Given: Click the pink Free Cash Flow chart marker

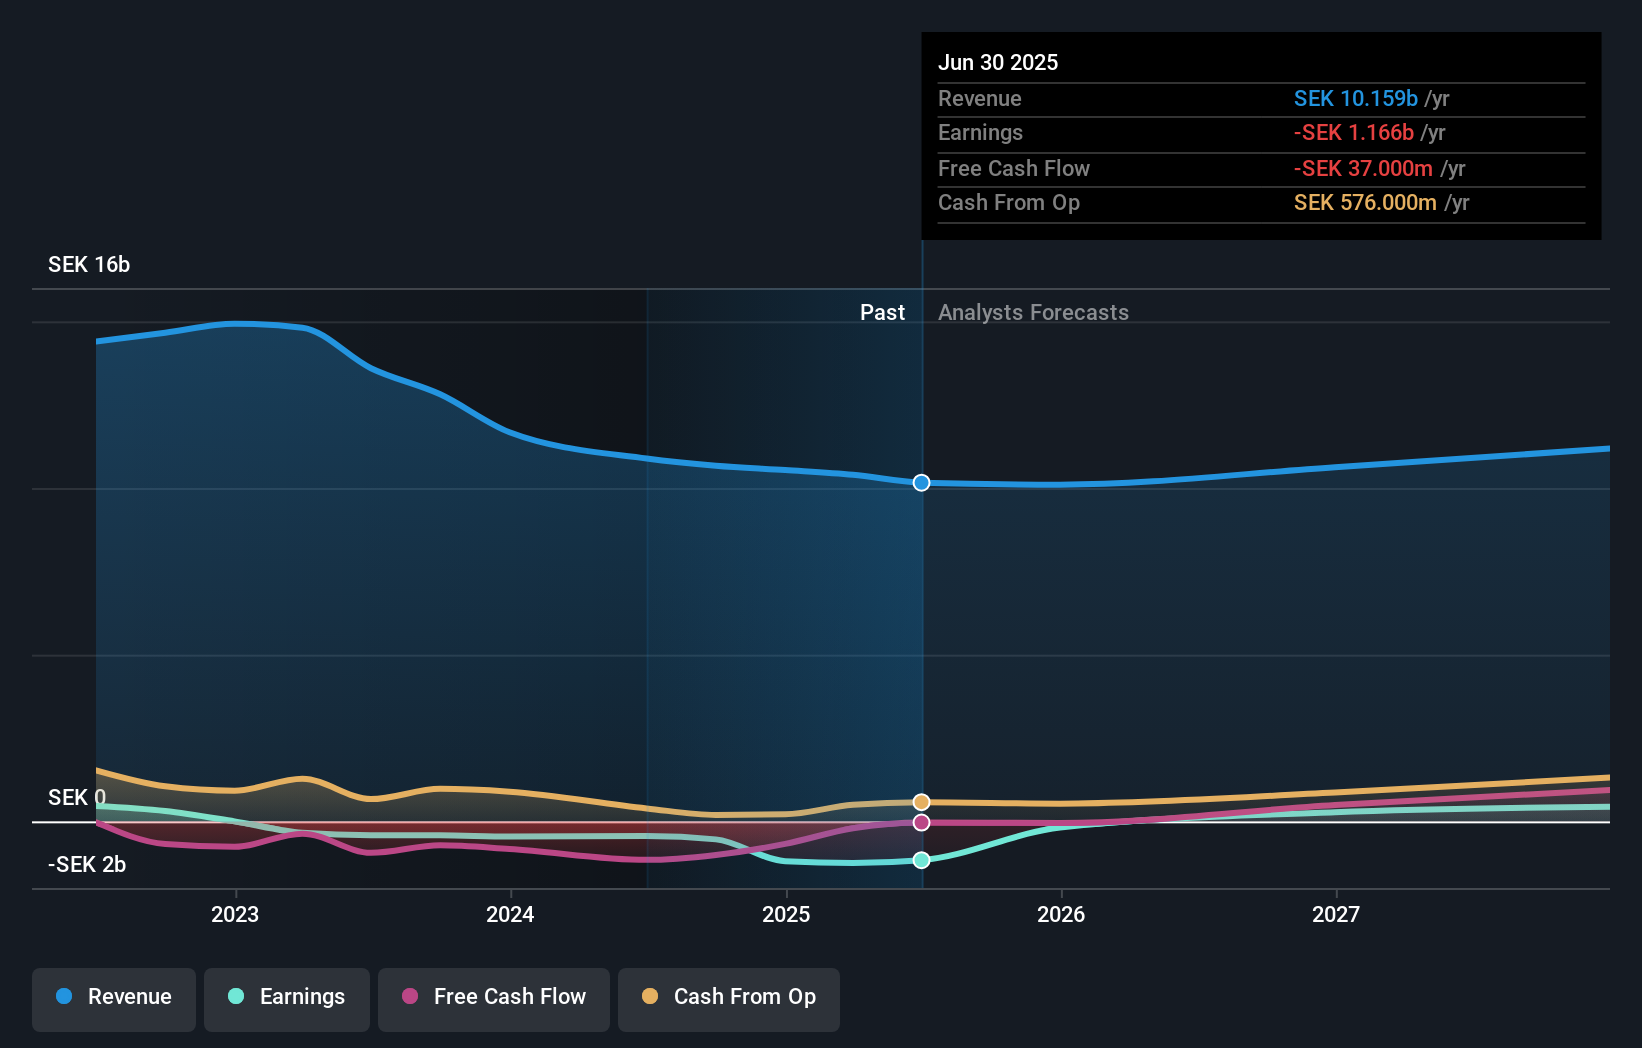Looking at the screenshot, I should 921,822.
